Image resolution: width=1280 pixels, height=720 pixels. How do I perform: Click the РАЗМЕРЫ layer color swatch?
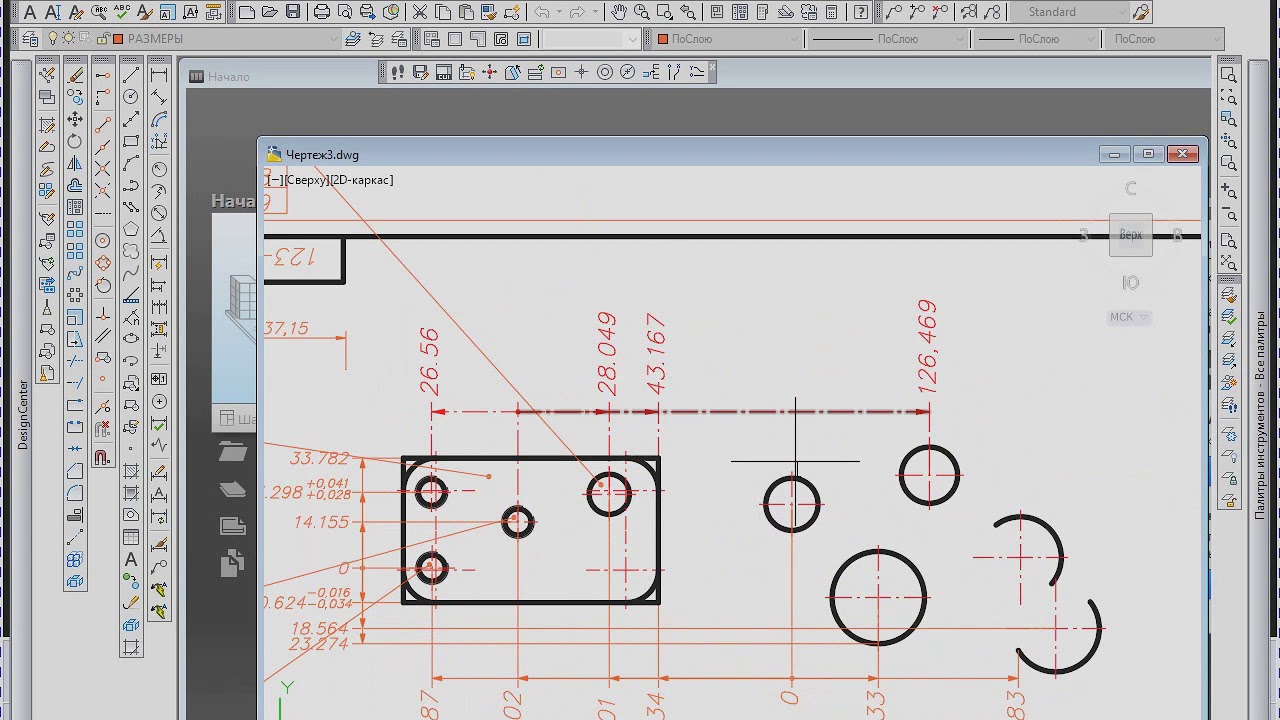pyautogui.click(x=119, y=39)
